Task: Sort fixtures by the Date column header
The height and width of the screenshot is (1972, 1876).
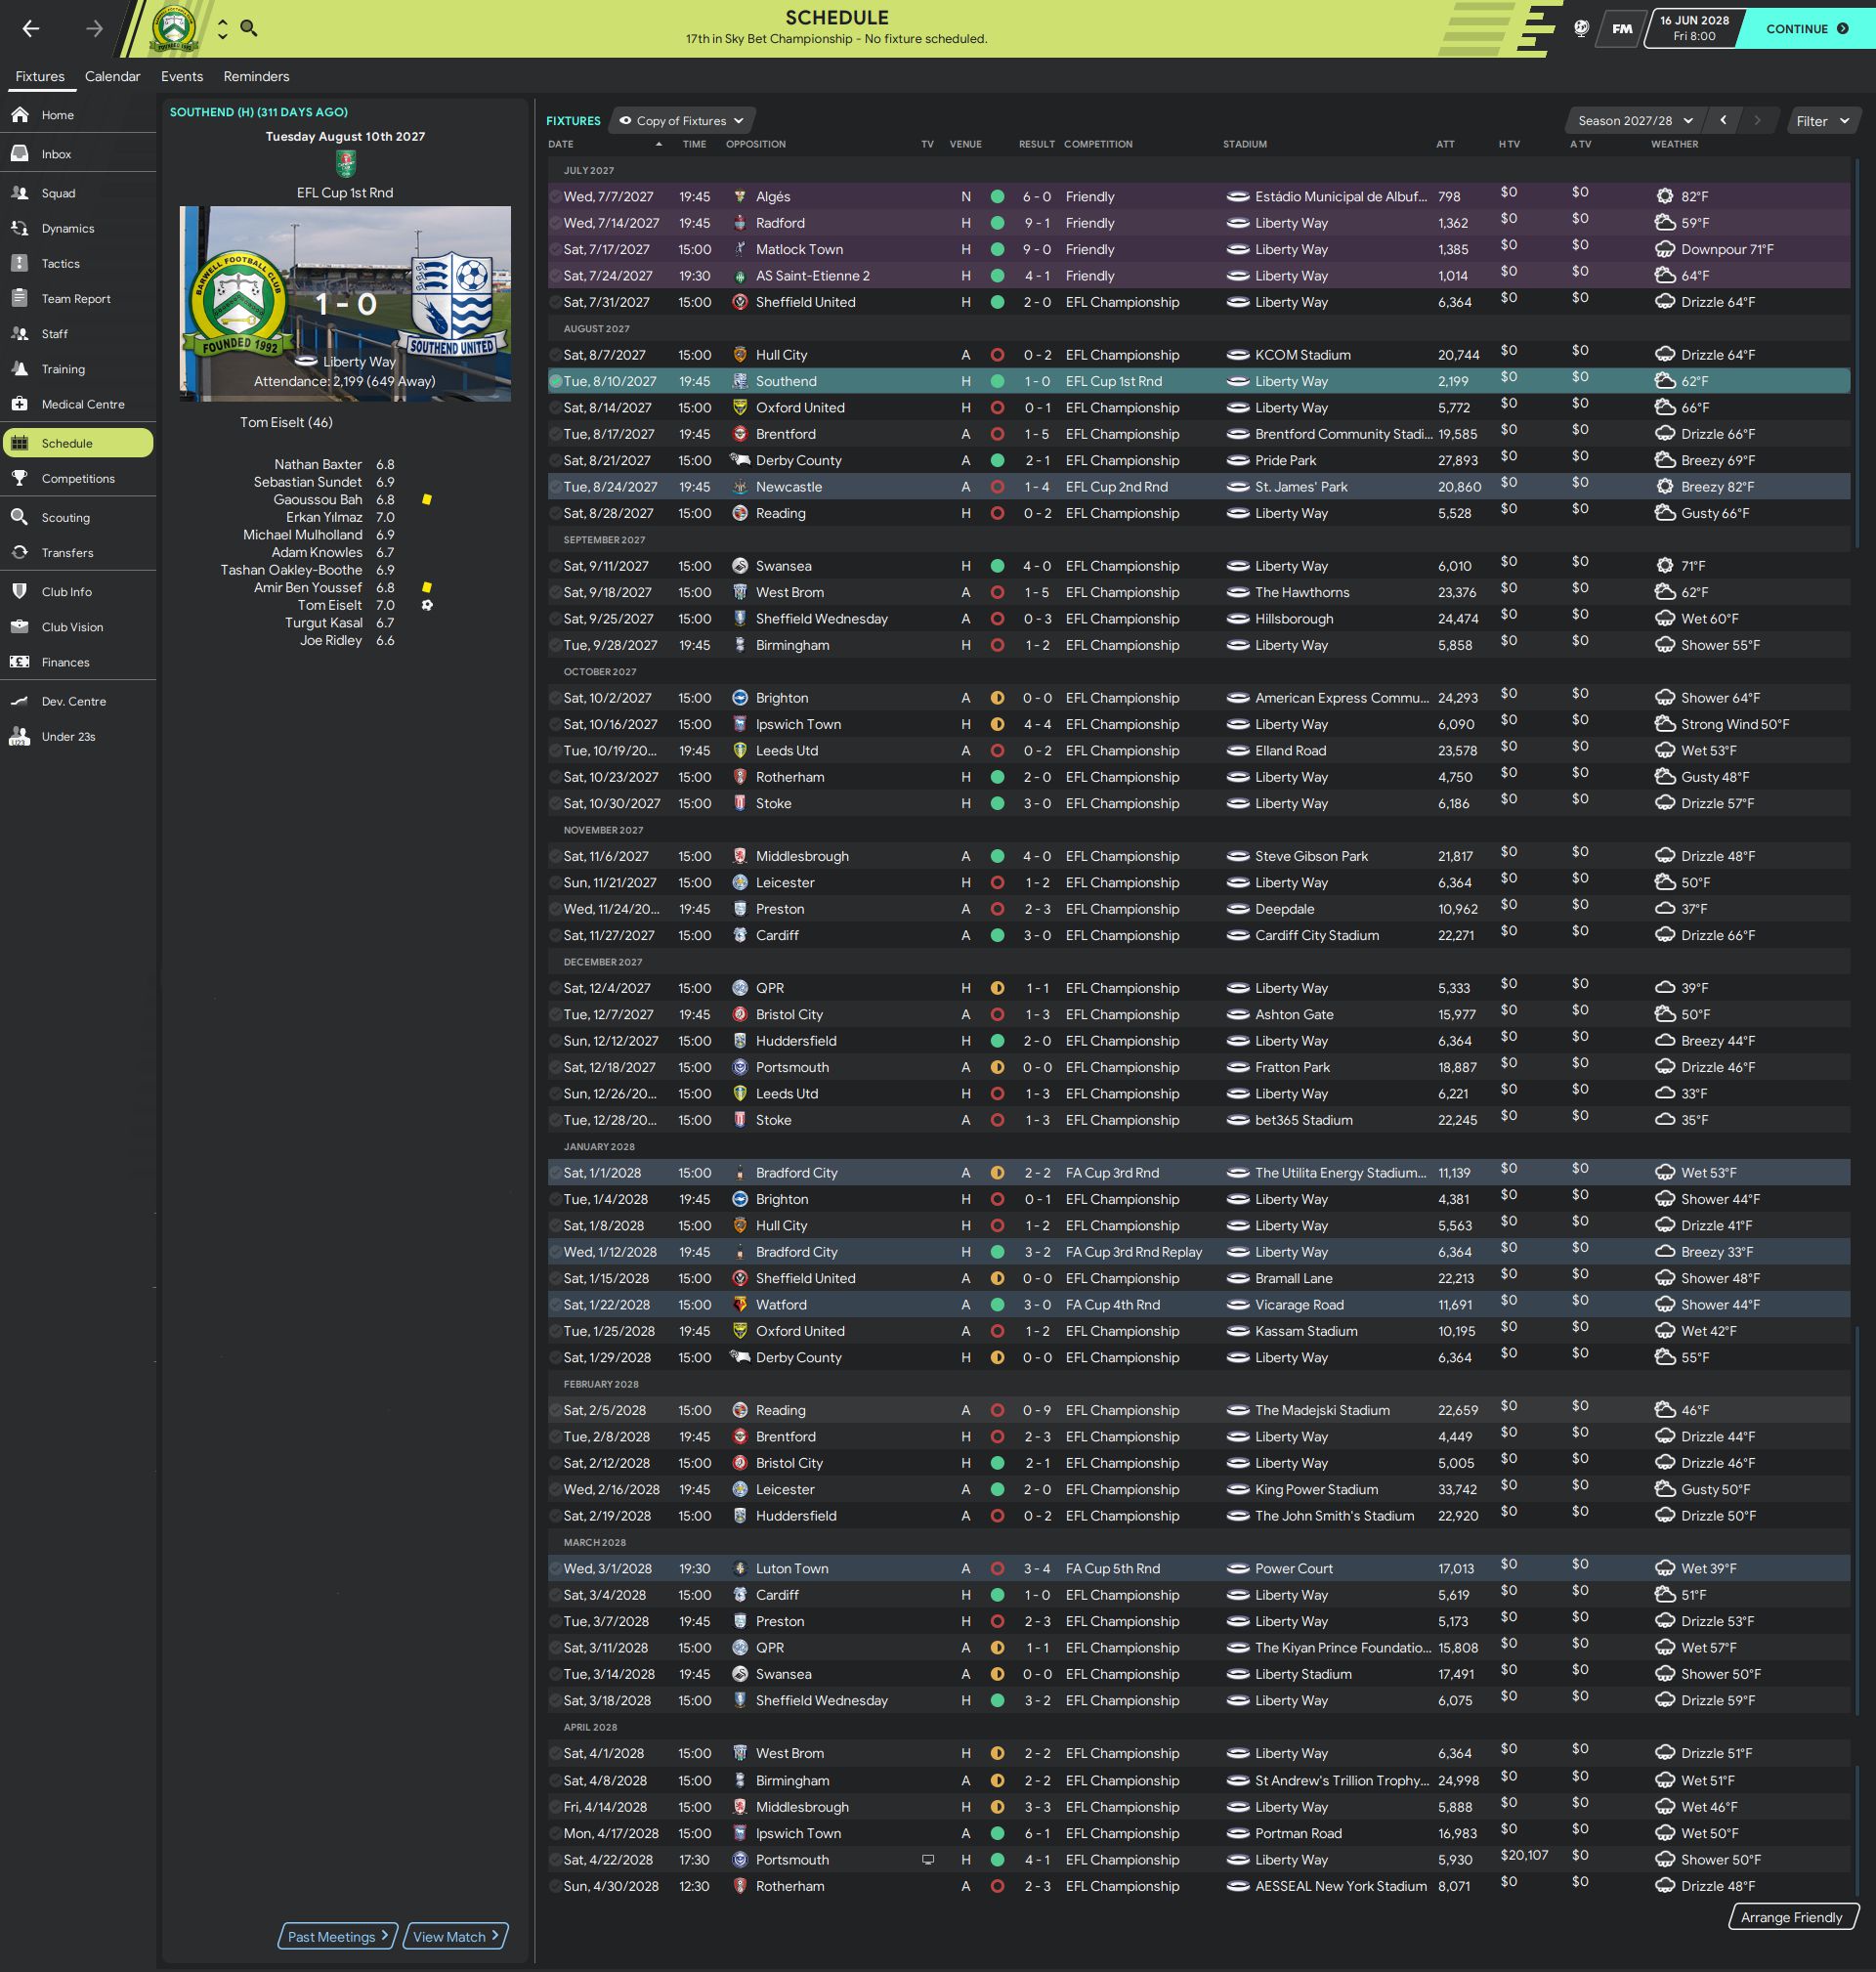Action: click(605, 144)
